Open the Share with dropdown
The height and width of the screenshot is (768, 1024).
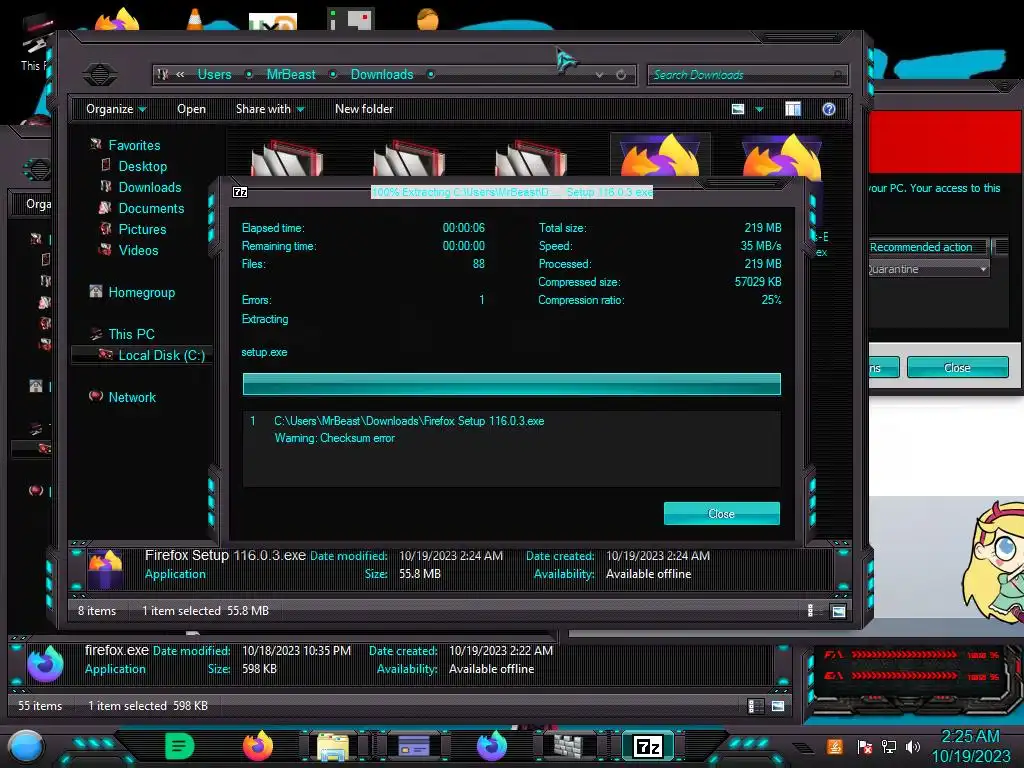click(270, 109)
